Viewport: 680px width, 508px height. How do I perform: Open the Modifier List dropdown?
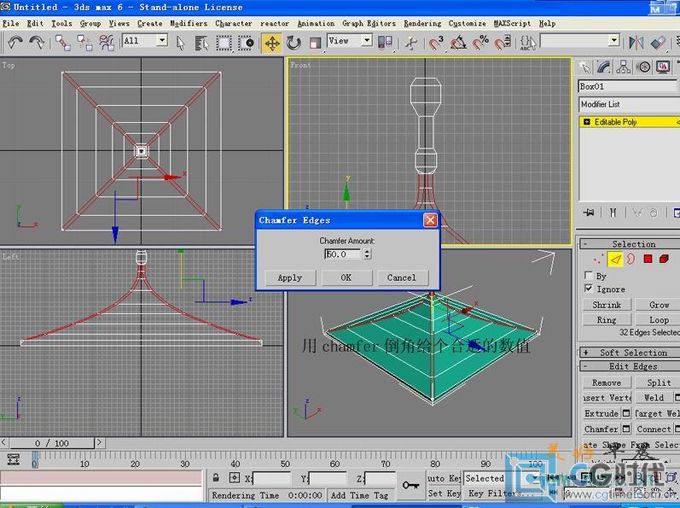[x=629, y=104]
